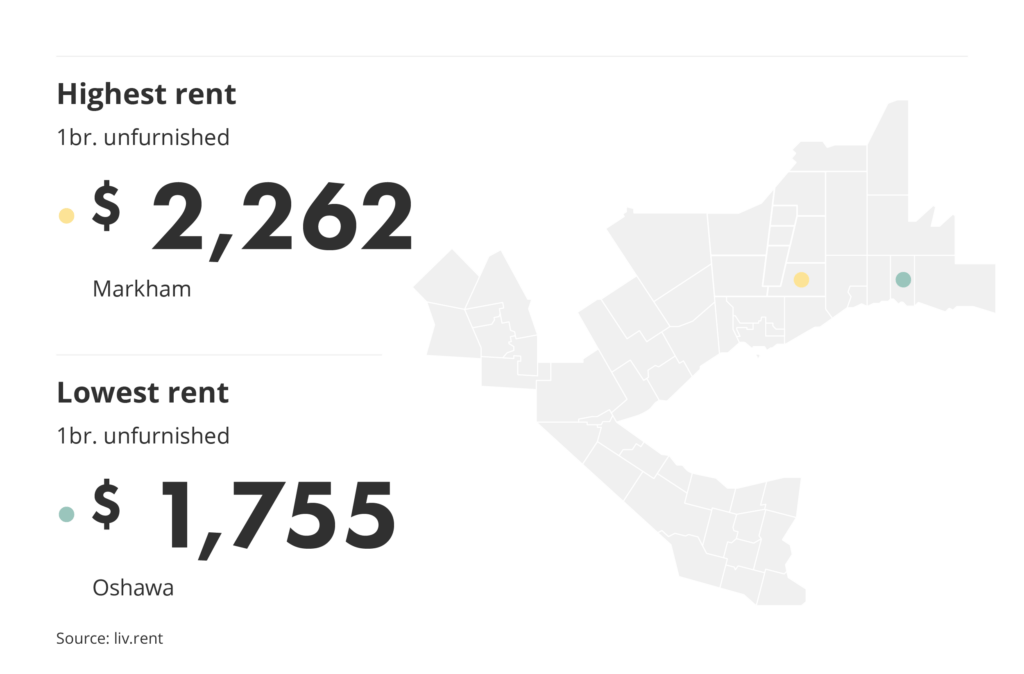Screen dimensions: 1024x674
Task: Click the Markham city label
Action: point(141,289)
